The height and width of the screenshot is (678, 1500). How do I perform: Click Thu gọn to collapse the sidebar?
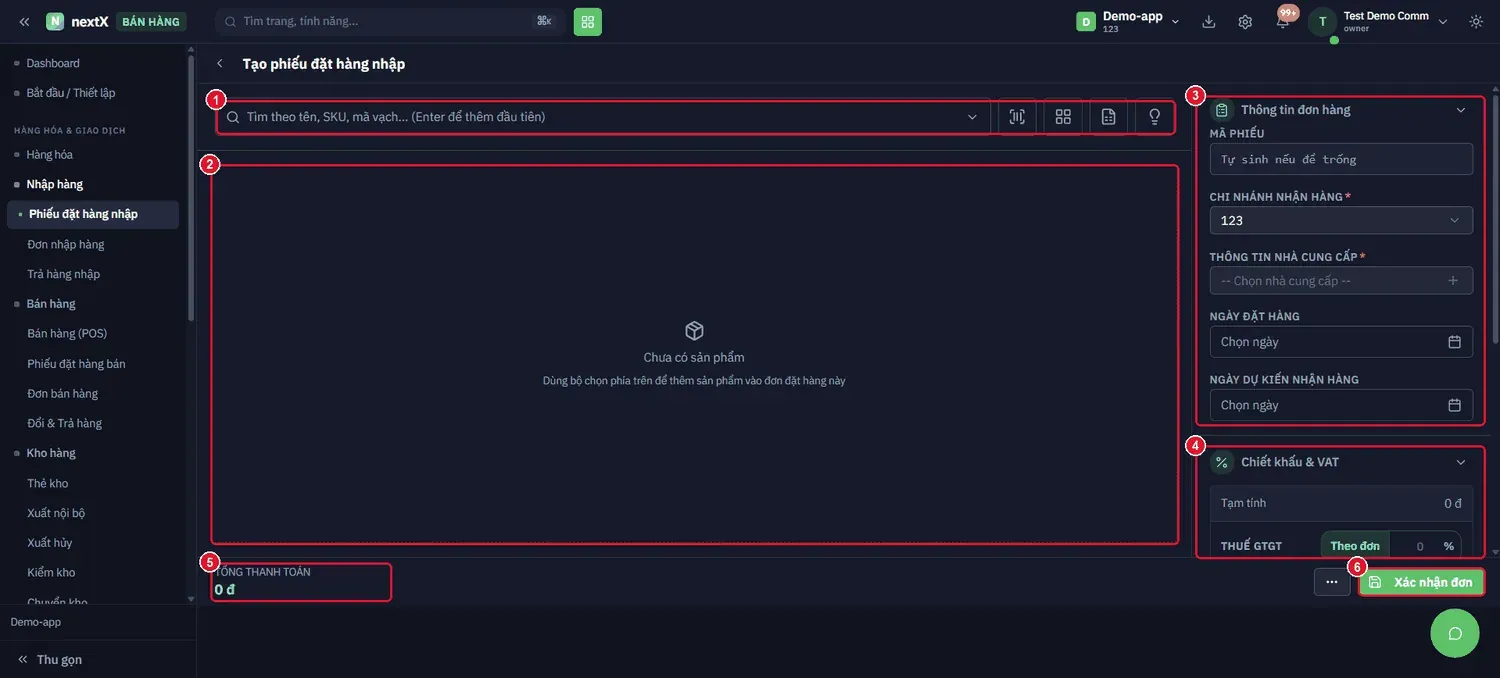click(49, 659)
